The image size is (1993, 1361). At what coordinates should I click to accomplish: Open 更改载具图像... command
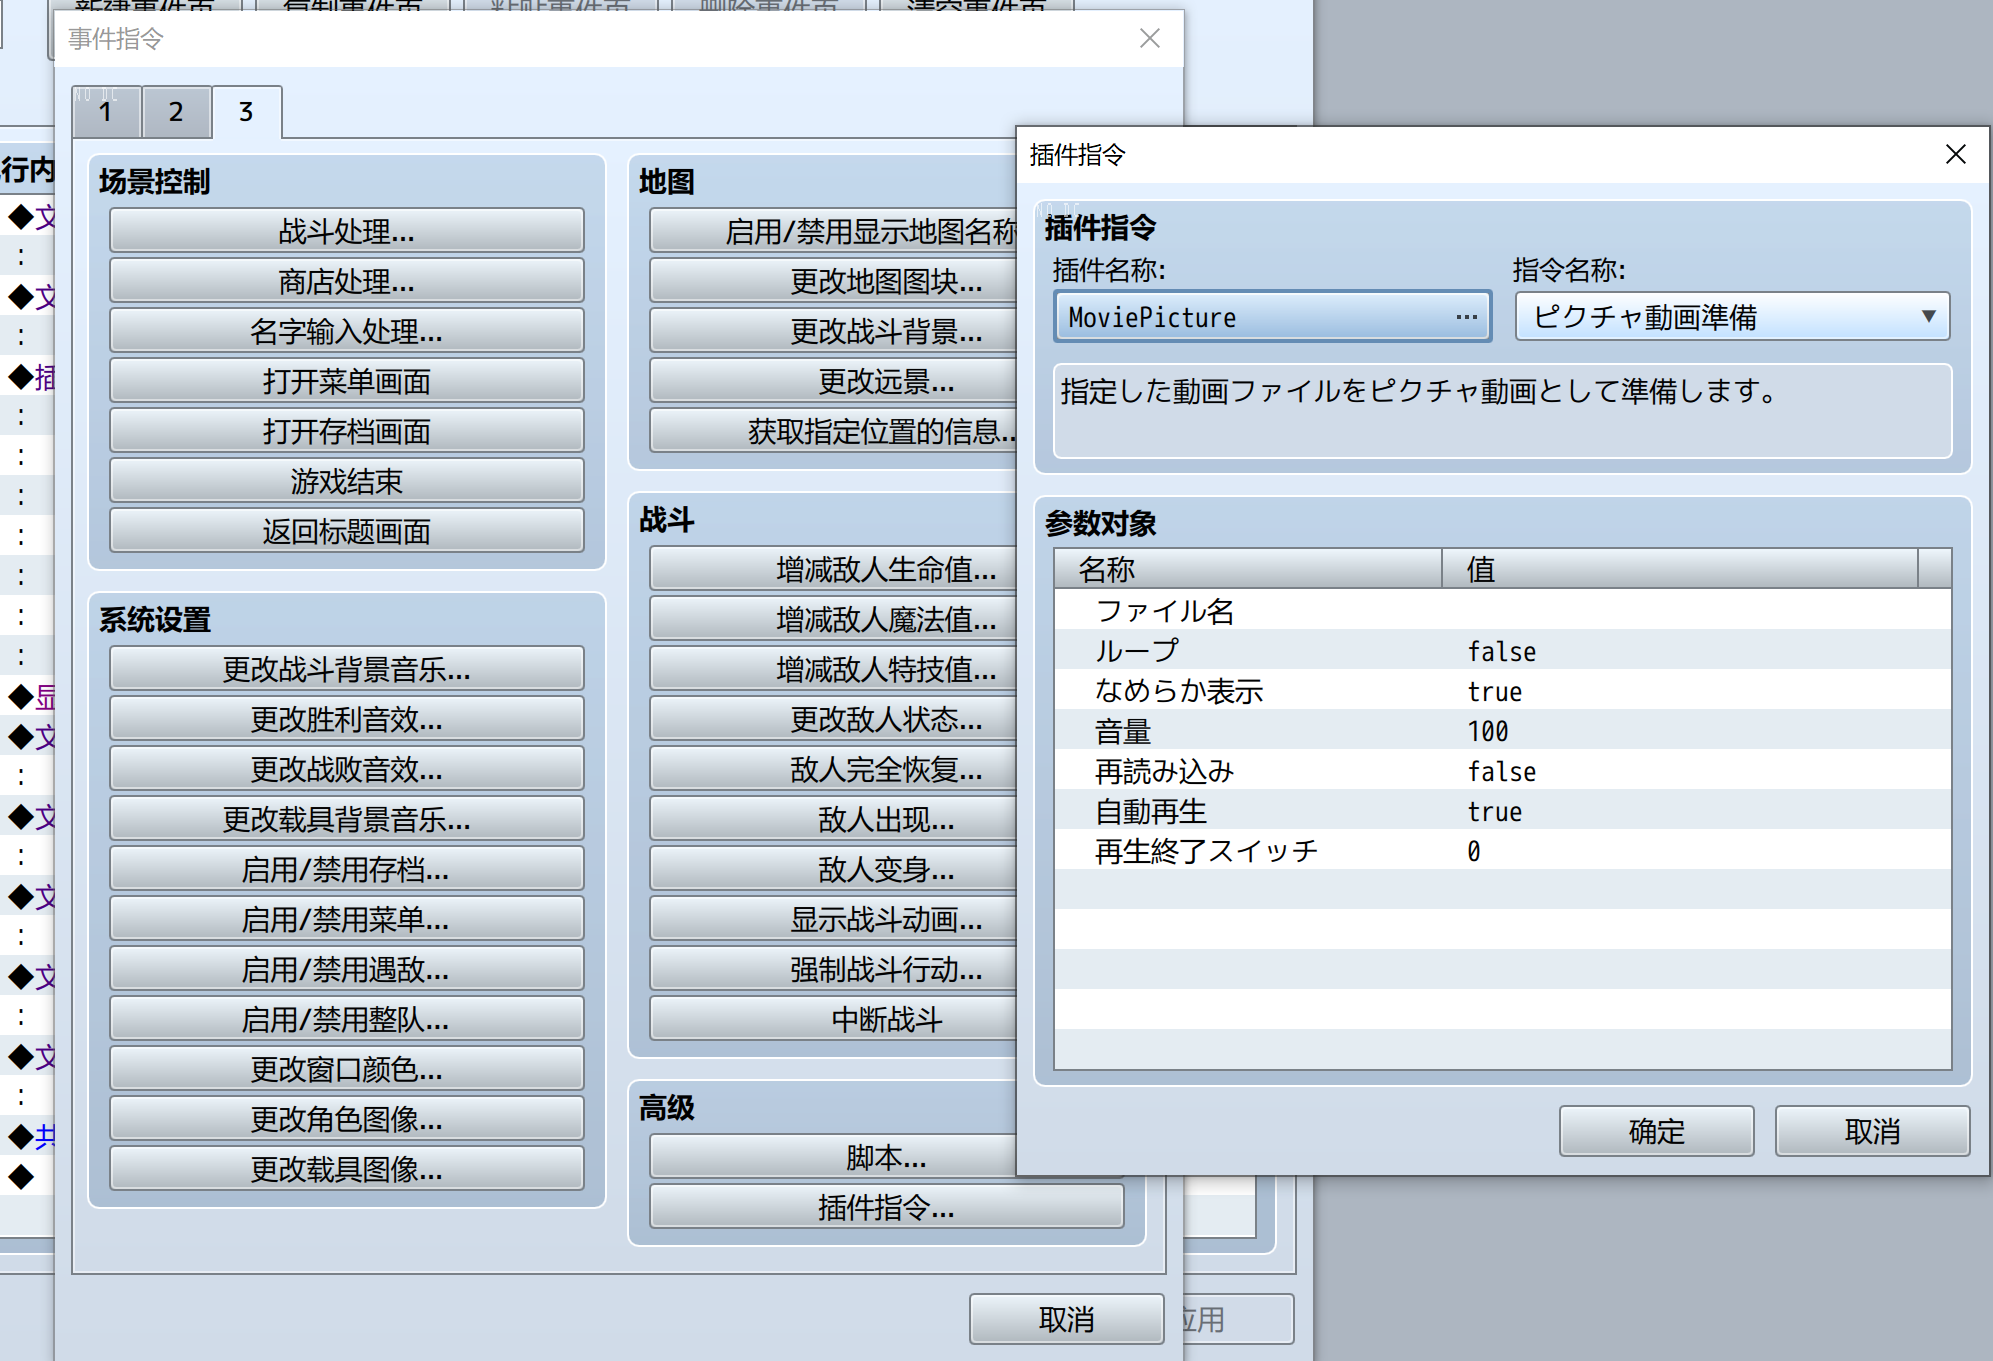coord(346,1169)
